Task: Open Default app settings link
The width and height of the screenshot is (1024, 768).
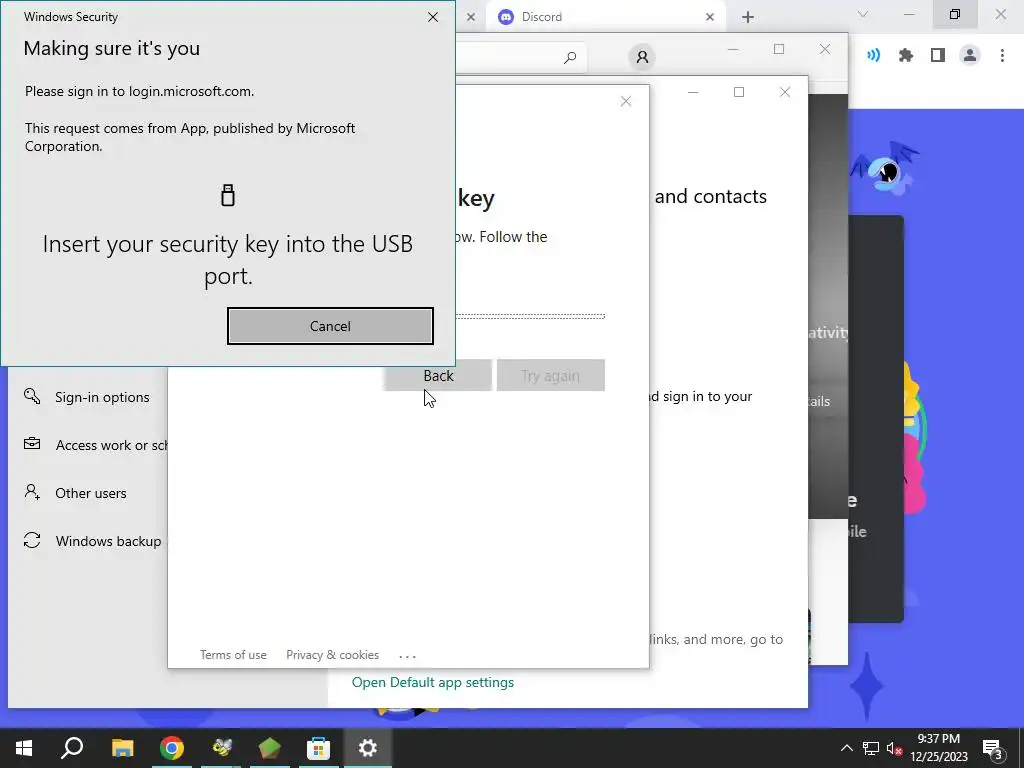Action: 432,682
